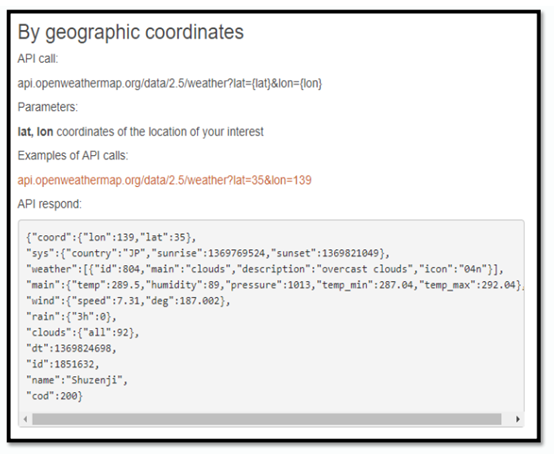Click the JSON line starting with "weather"

pyautogui.click(x=265, y=269)
